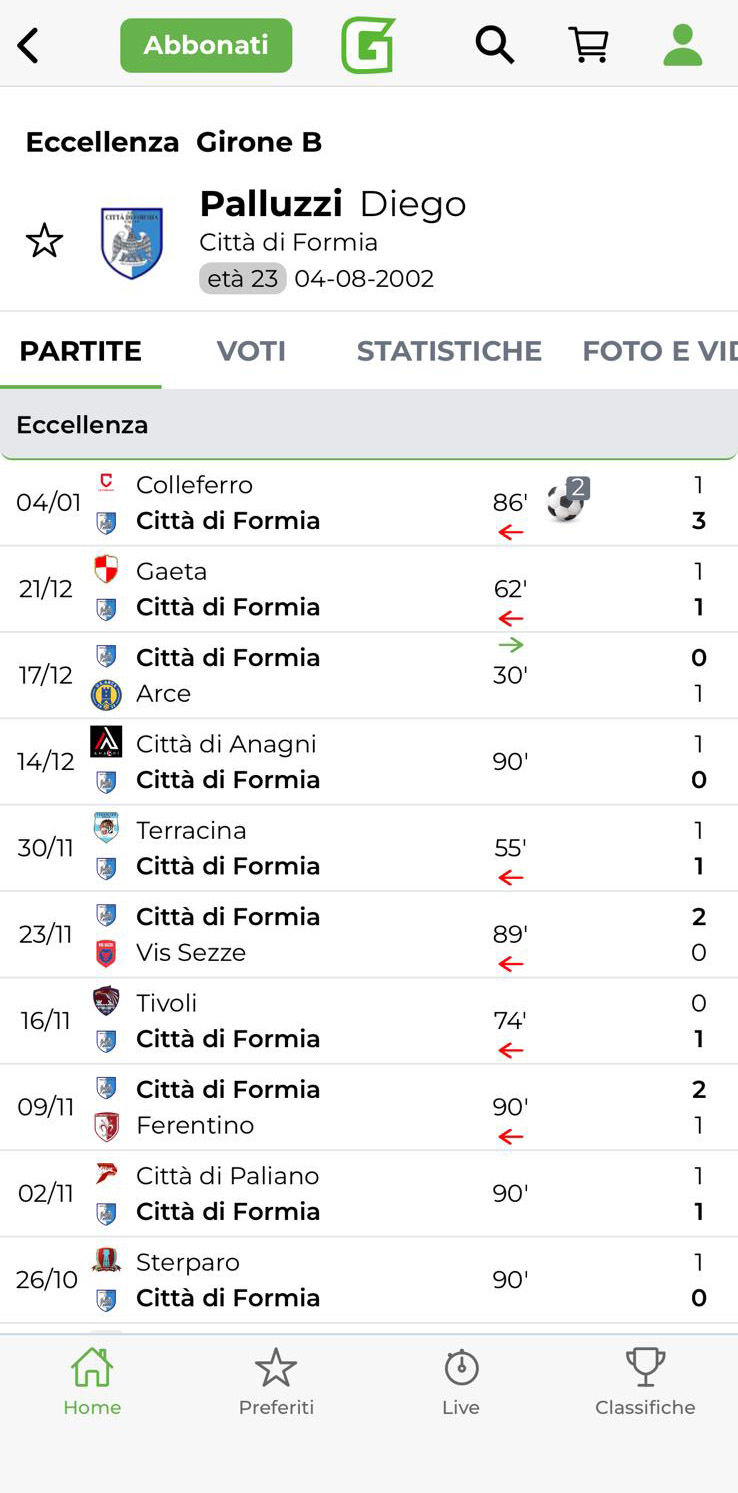
Task: Go to the Home tab
Action: point(92,1381)
